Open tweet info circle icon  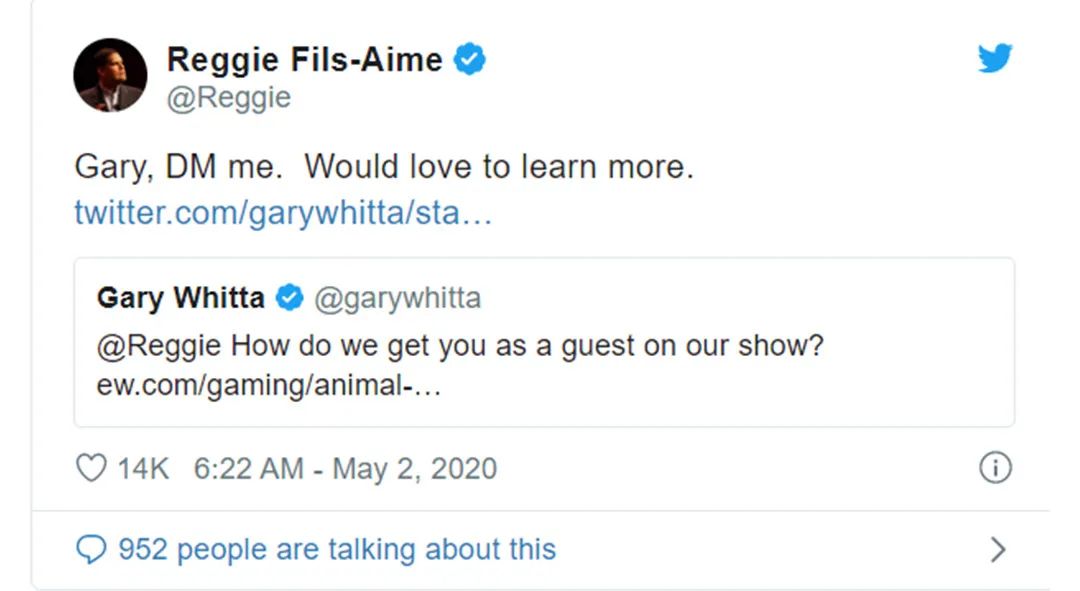(994, 468)
